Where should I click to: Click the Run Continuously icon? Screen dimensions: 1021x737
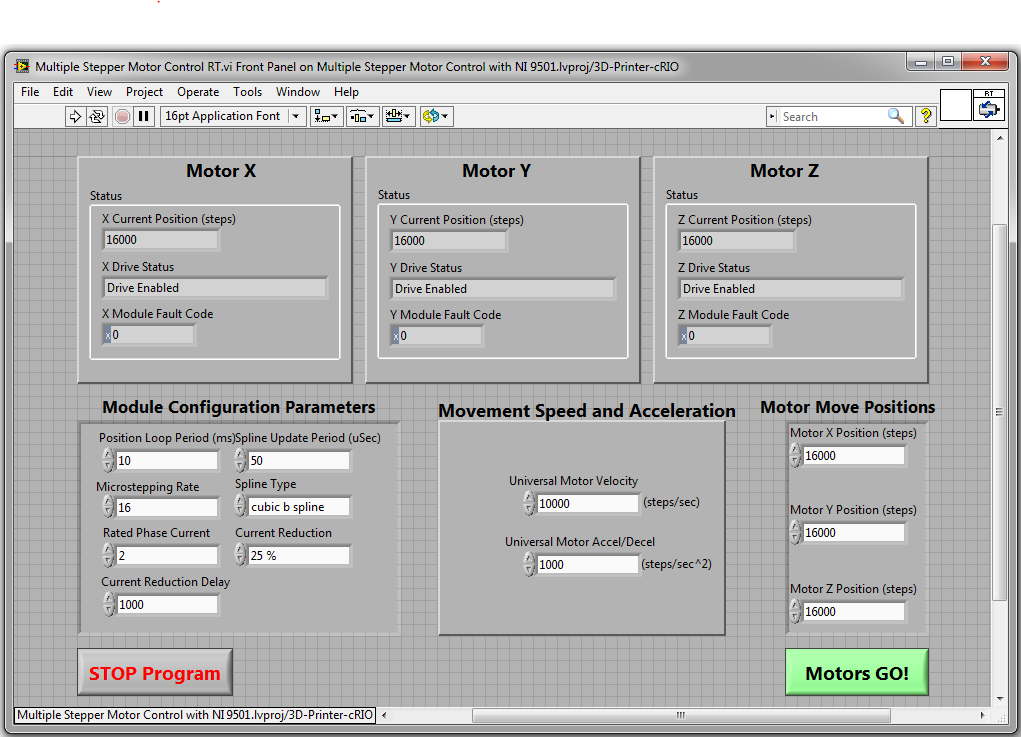point(97,116)
